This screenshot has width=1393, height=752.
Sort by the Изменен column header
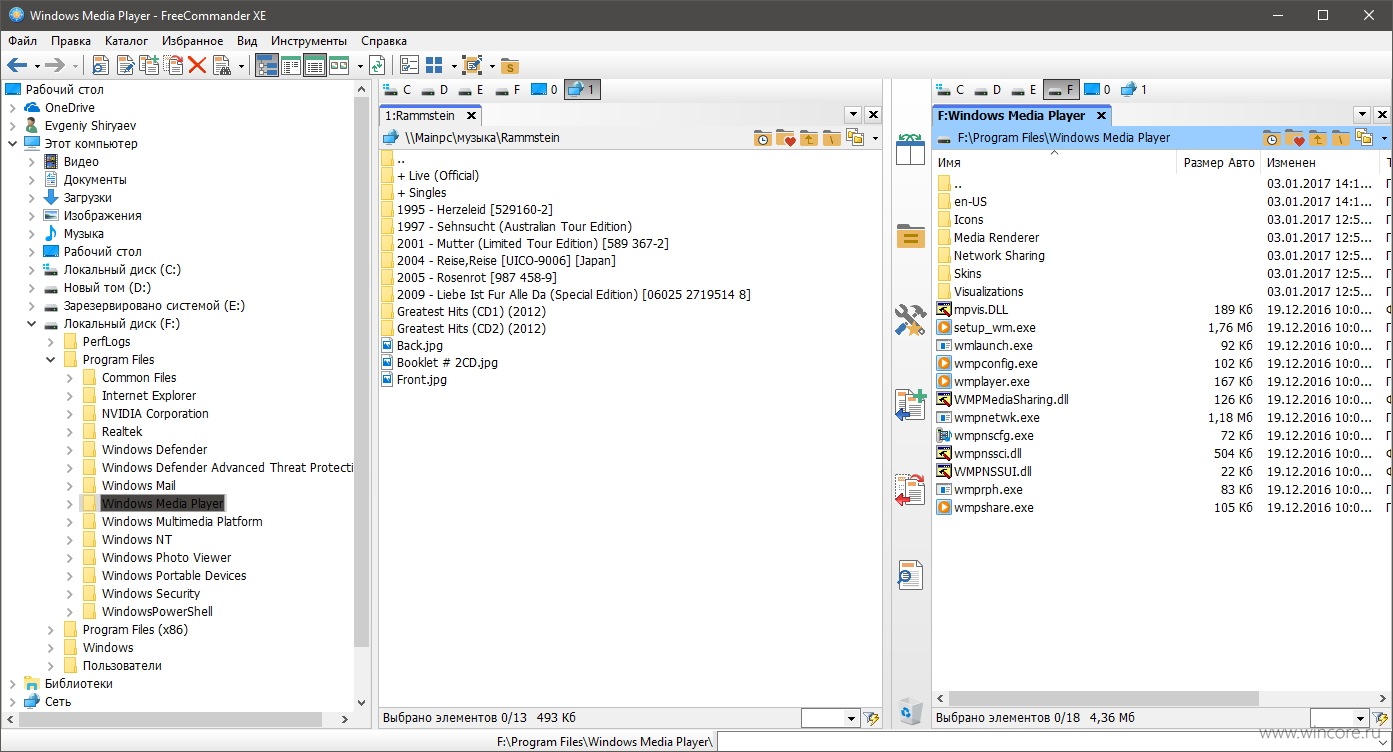tap(1321, 162)
